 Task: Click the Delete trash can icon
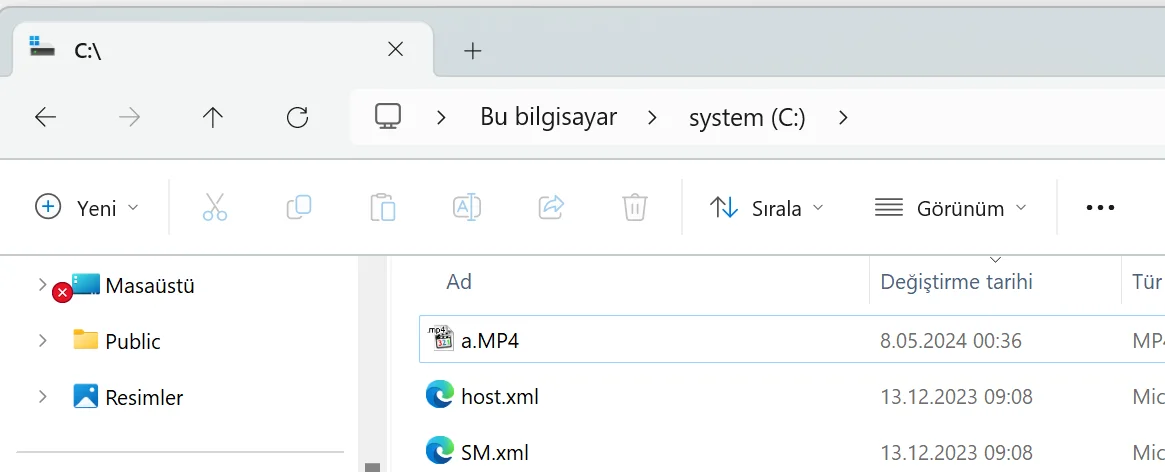pos(635,207)
